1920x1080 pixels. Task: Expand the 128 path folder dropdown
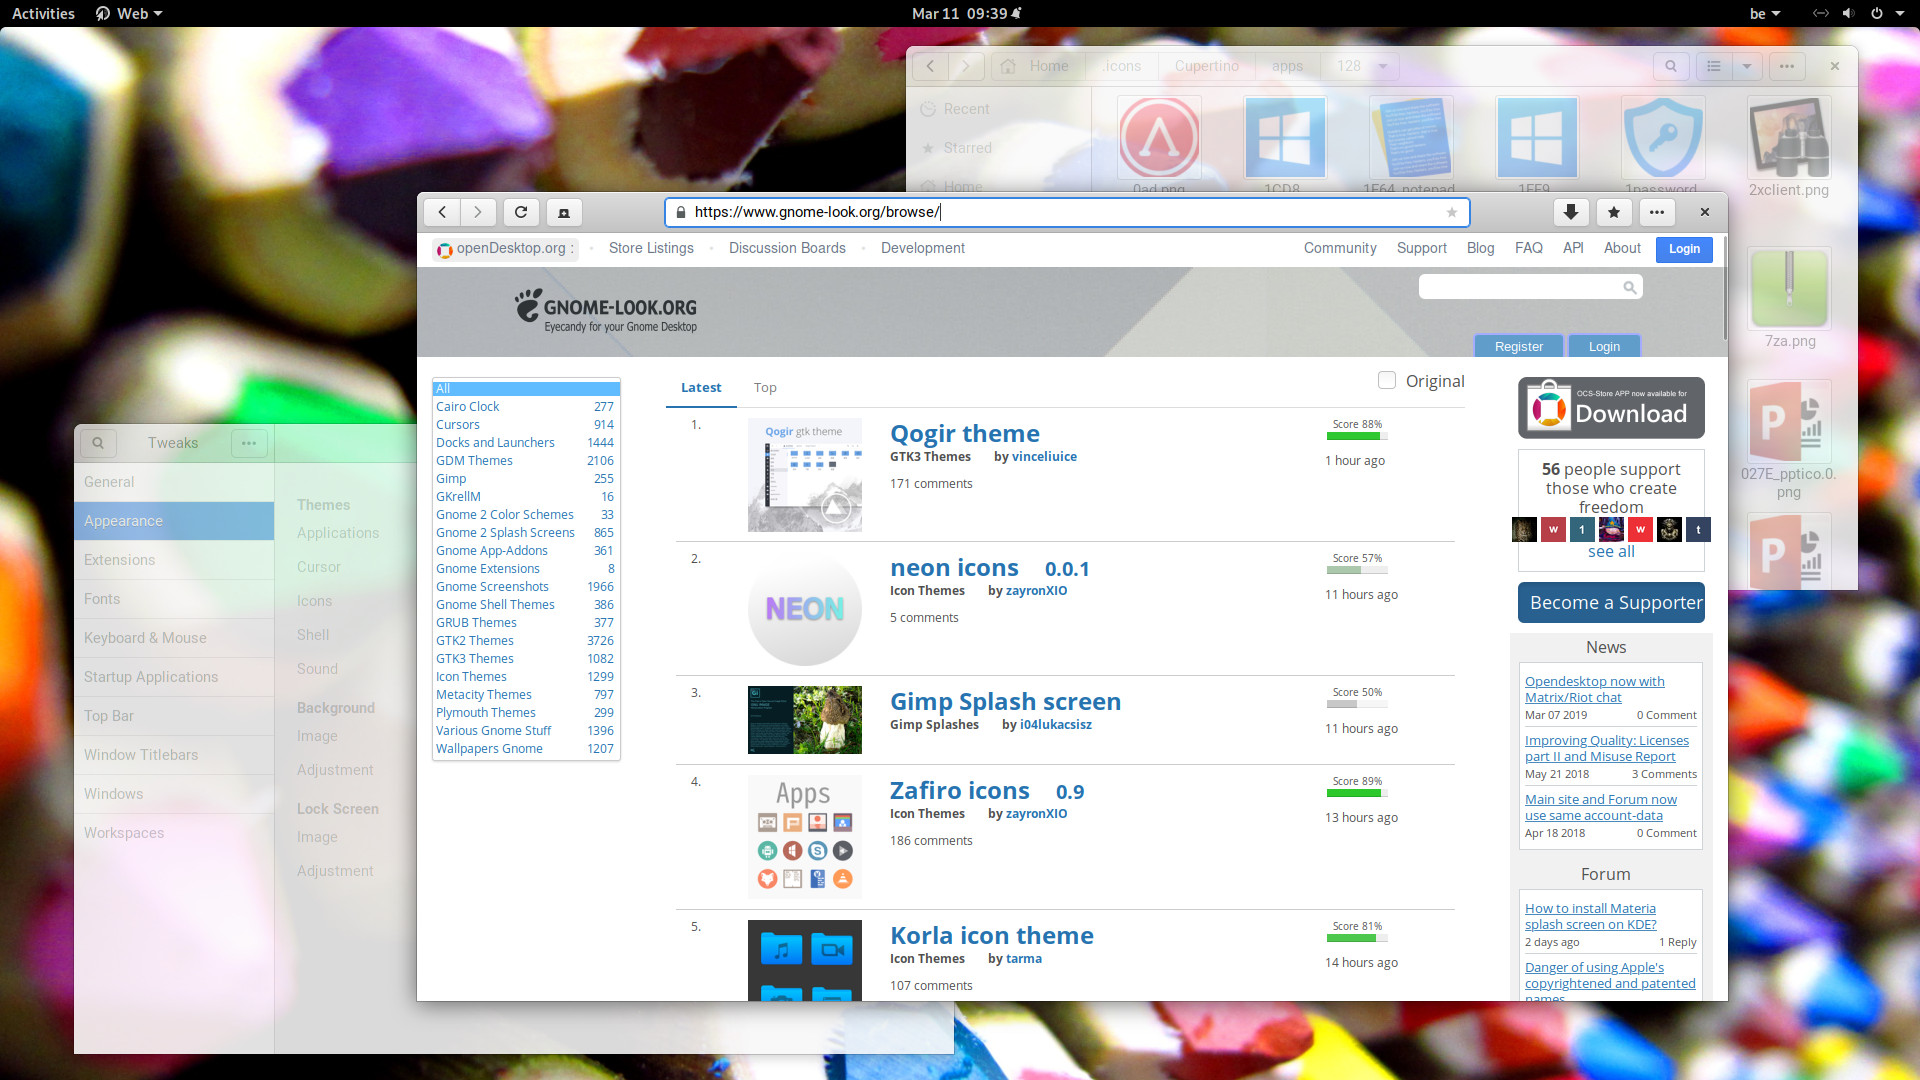[1383, 66]
